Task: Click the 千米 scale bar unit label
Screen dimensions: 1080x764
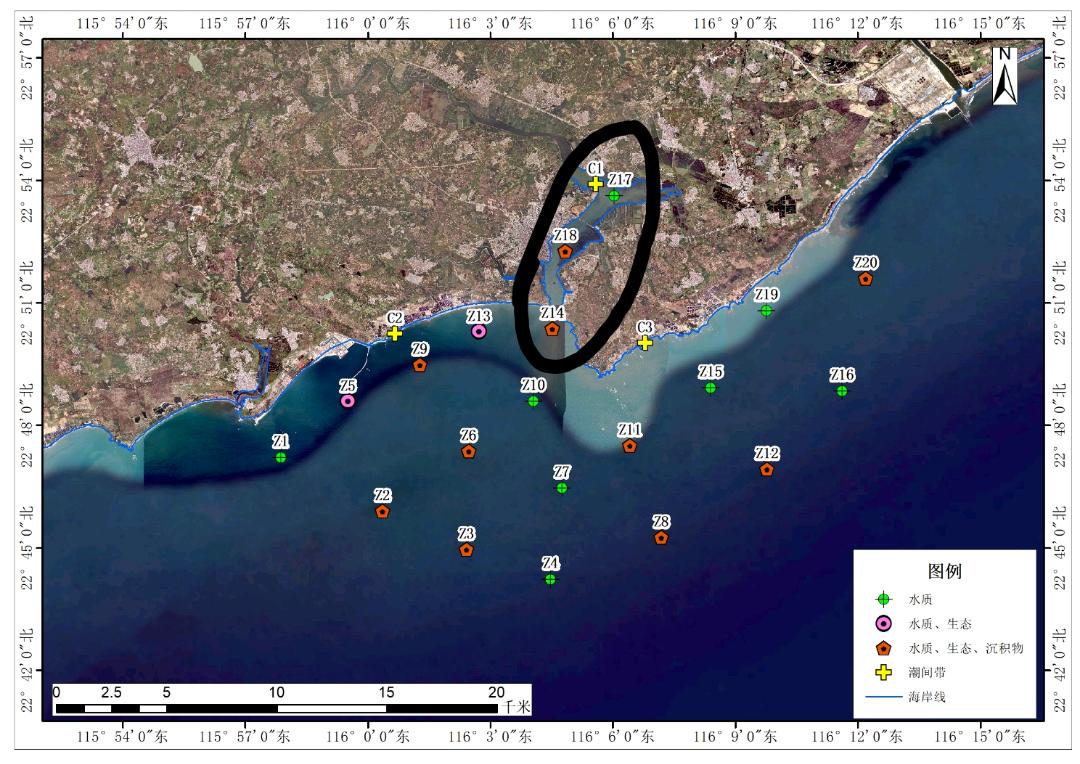Action: tap(517, 707)
